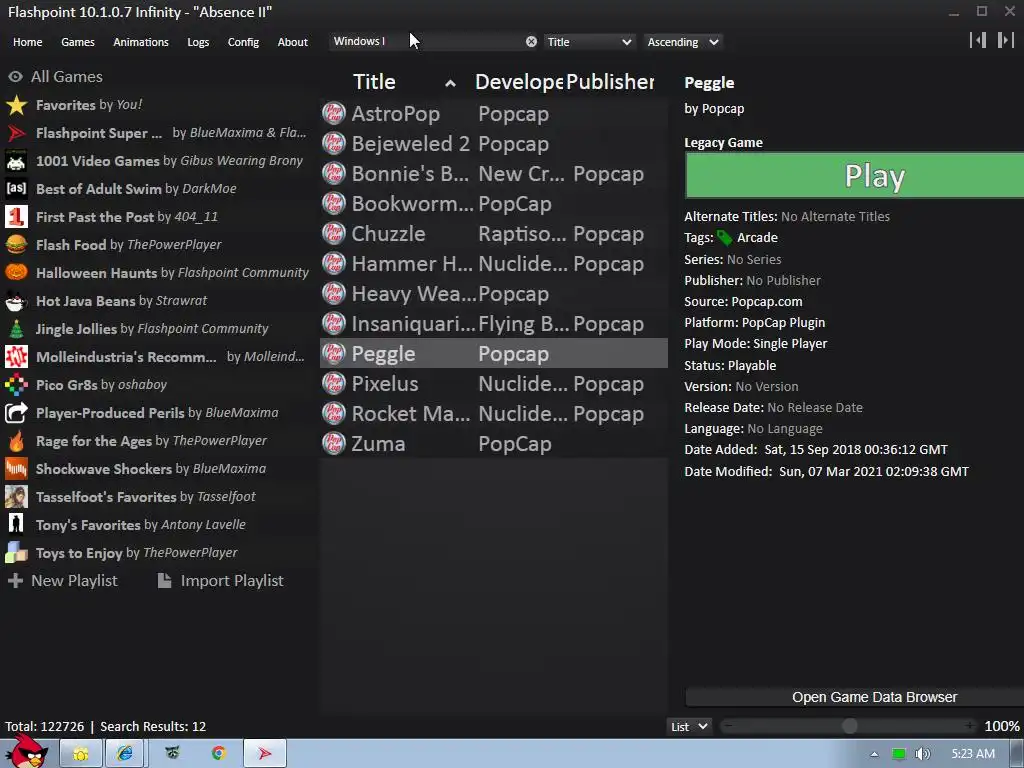1024x768 pixels.
Task: Click the Molleindustria's Recommendations playlist icon
Action: click(16, 357)
